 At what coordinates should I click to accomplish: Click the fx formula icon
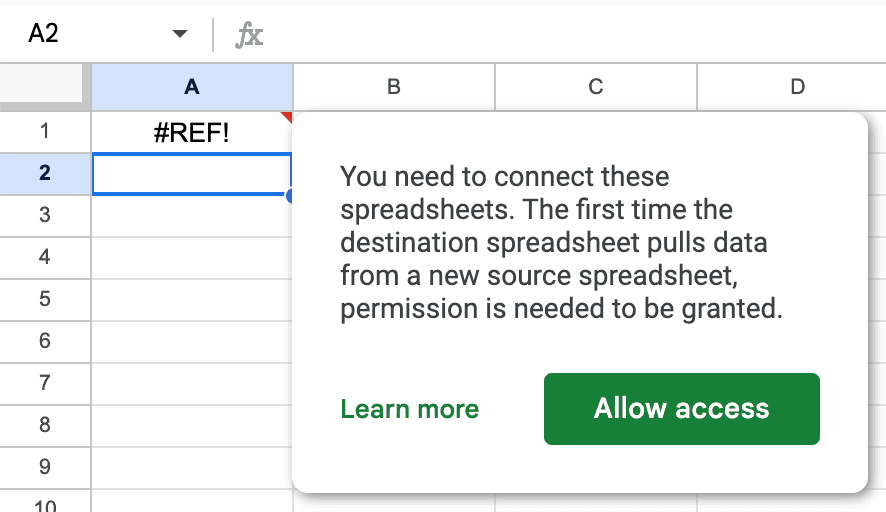(x=249, y=35)
